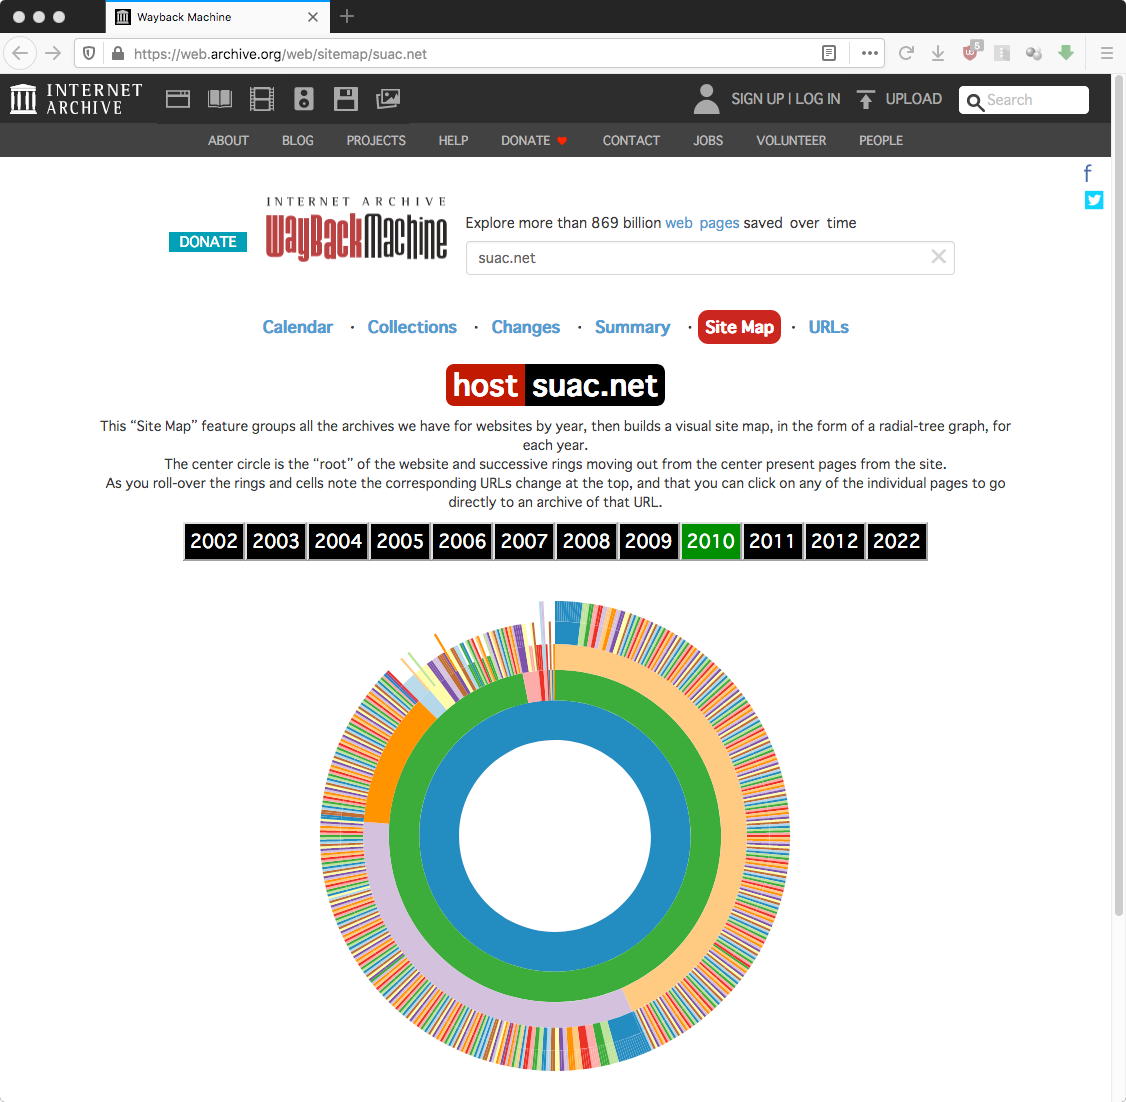The width and height of the screenshot is (1126, 1102).
Task: Click the tracking protection shield icon
Action: tap(89, 53)
